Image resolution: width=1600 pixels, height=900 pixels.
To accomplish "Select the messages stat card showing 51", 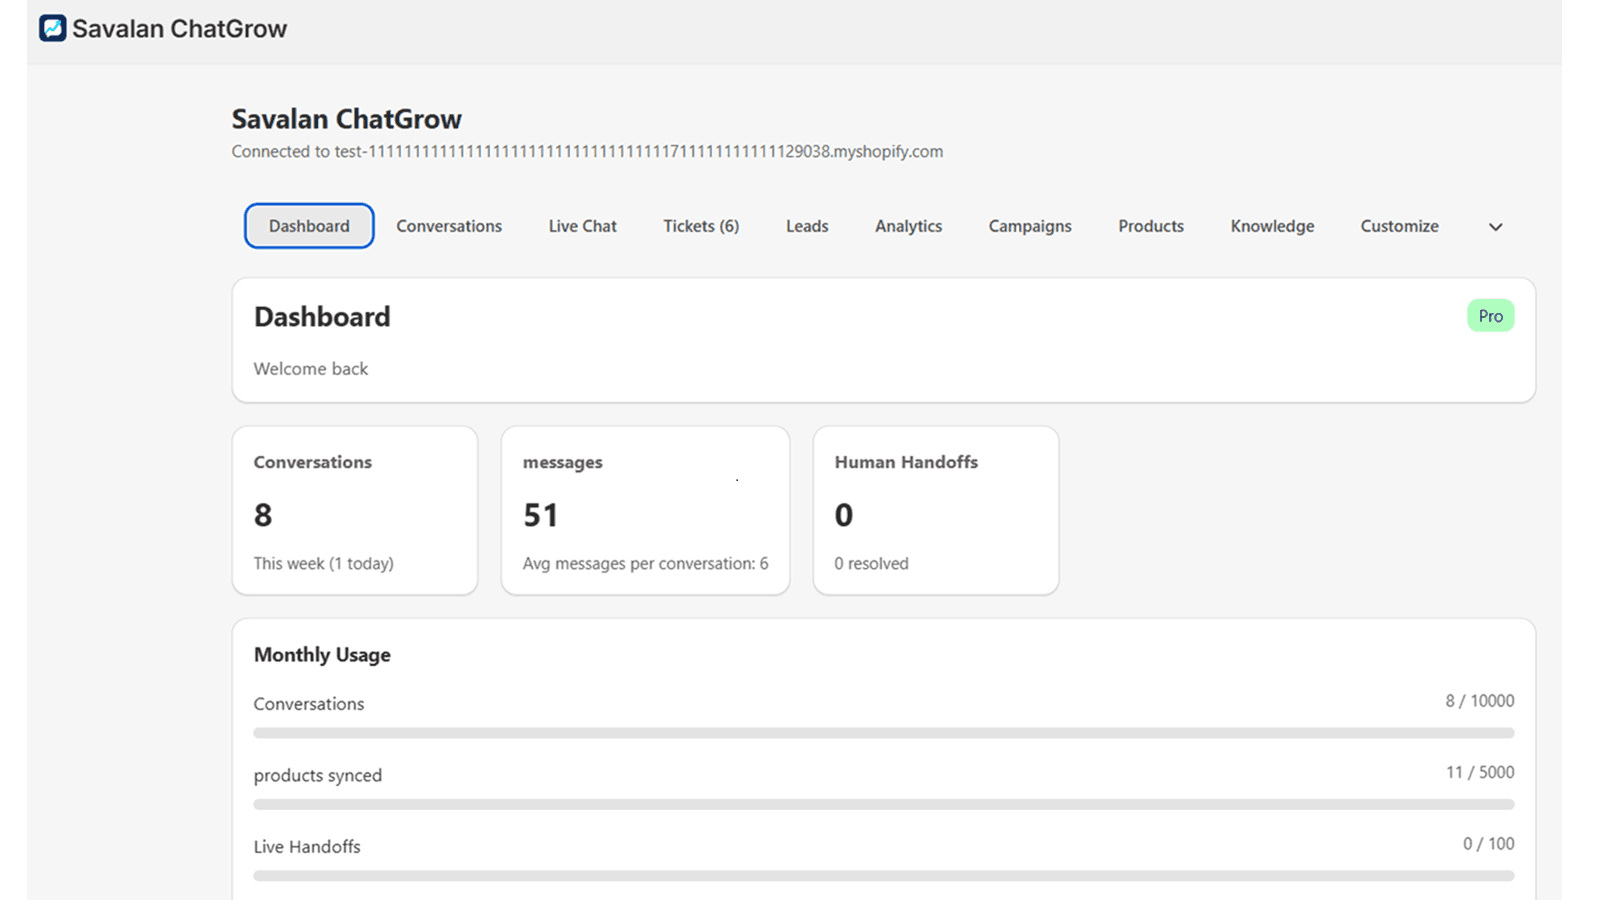I will tap(645, 511).
